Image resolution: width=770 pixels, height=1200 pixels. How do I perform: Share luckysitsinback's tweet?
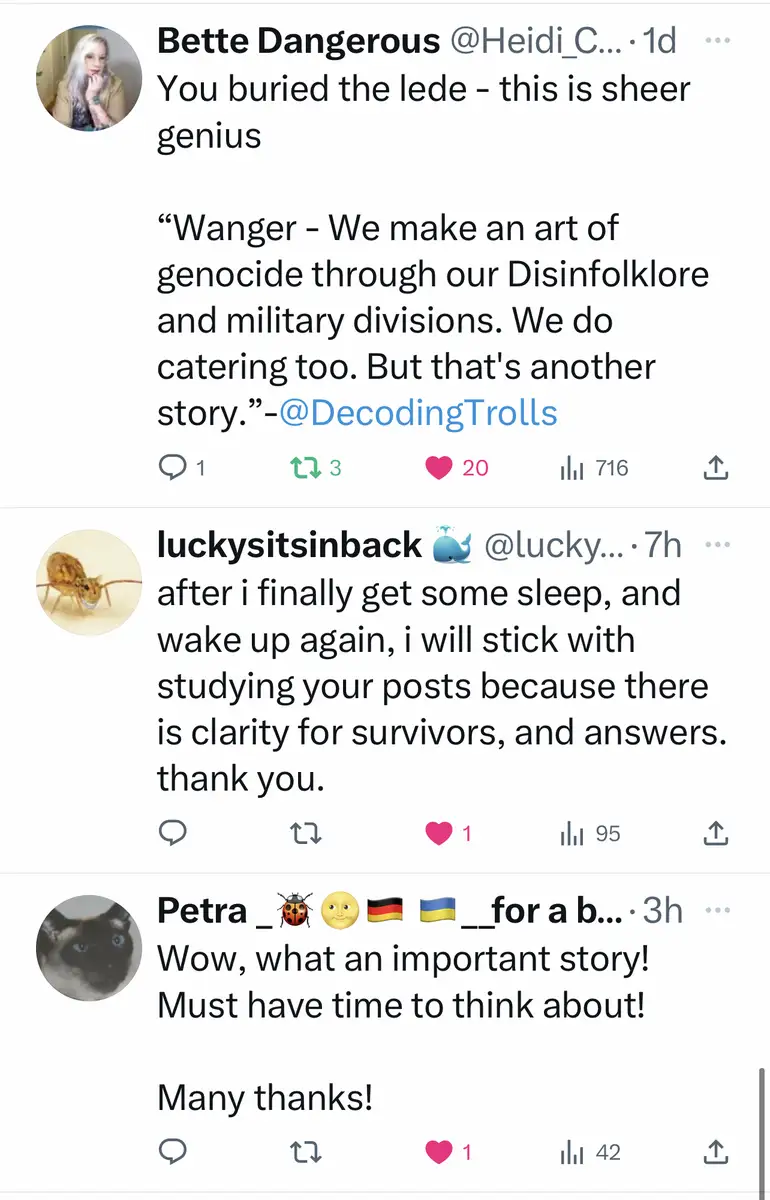[x=717, y=833]
